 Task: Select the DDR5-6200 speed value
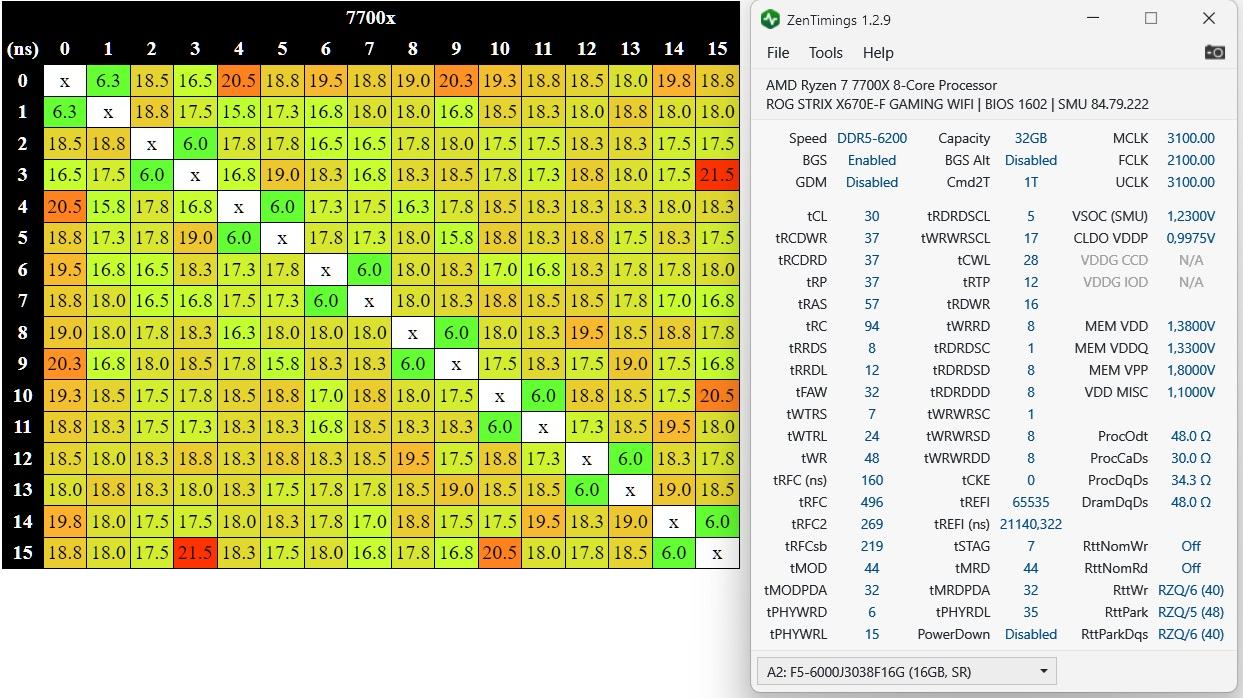(x=872, y=138)
